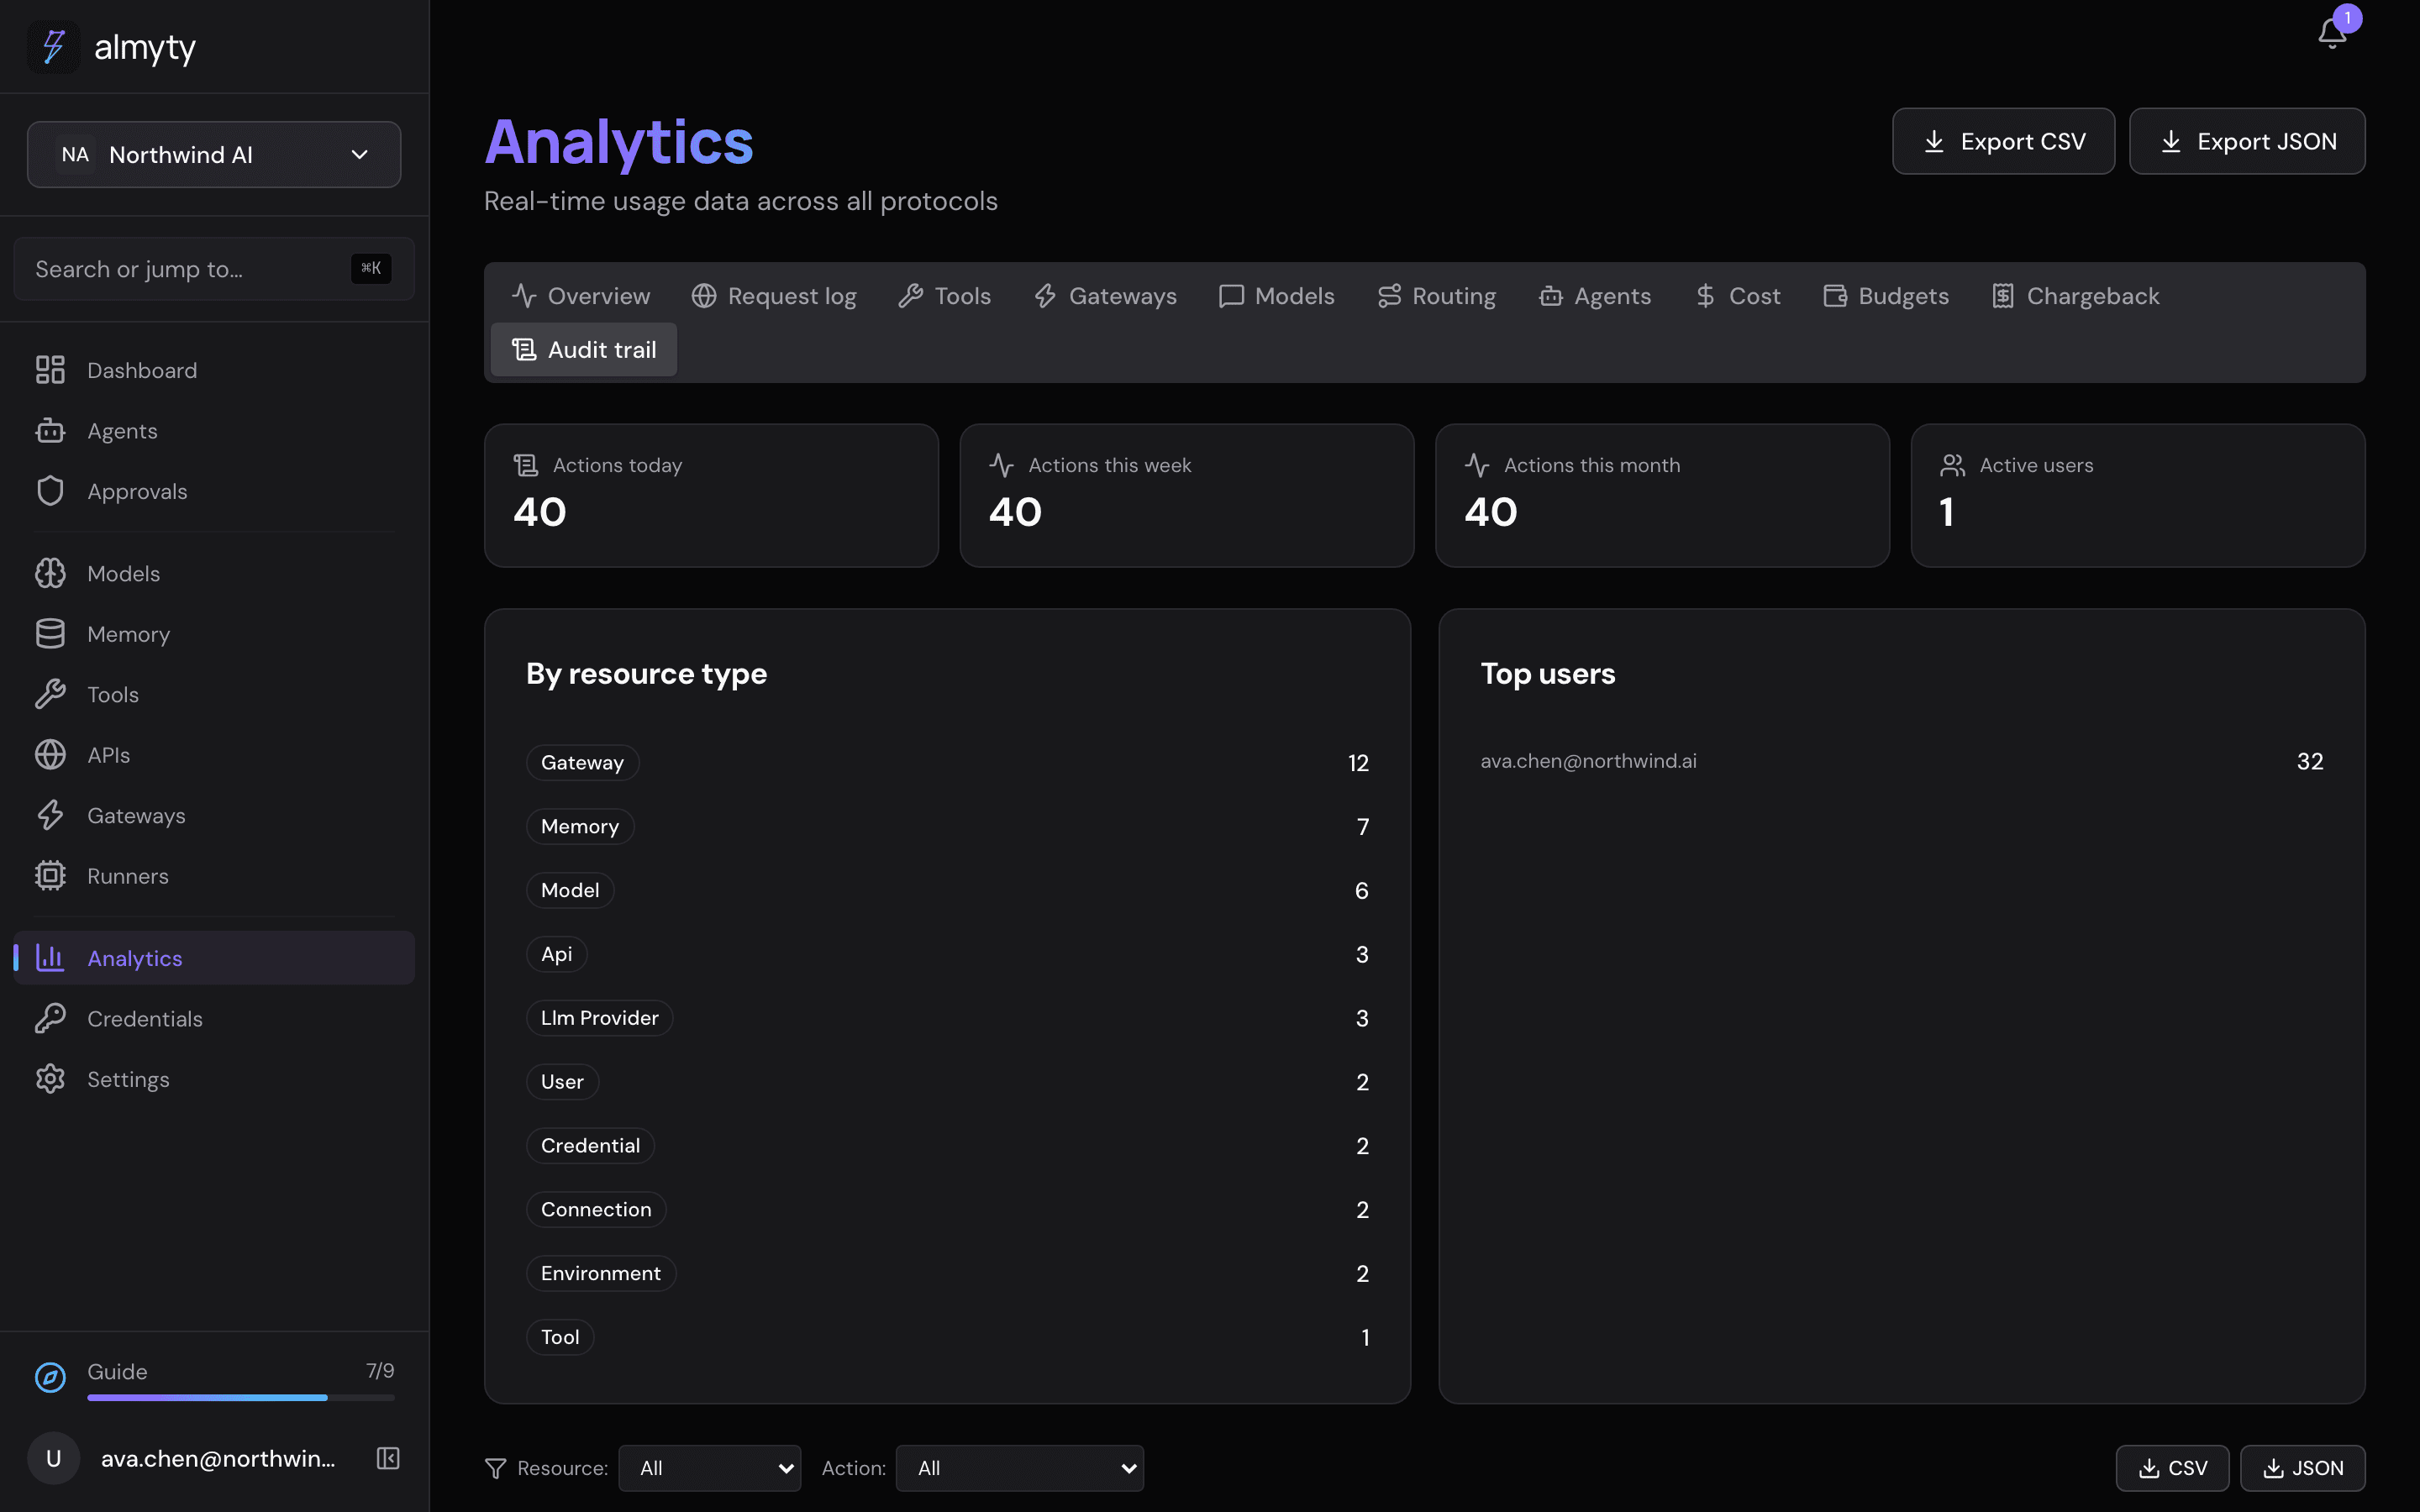
Task: Open the Cost tab
Action: 1738,296
